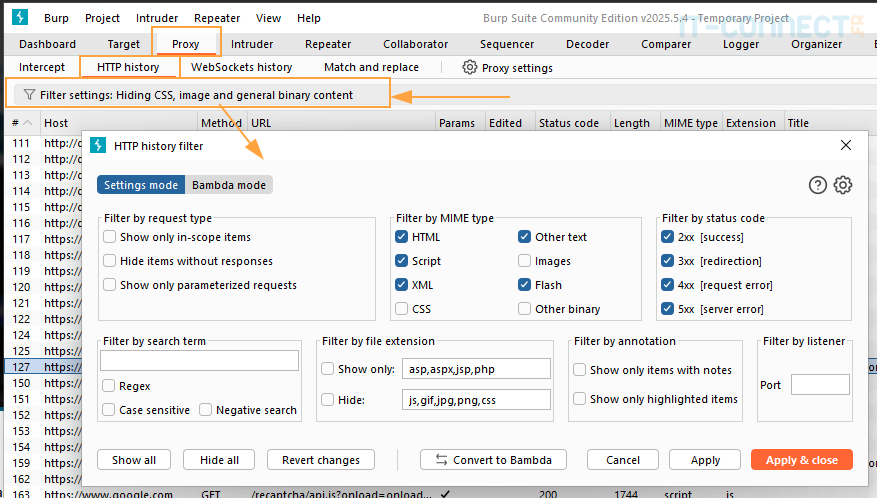Viewport: 877px width, 498px height.
Task: Uncheck the 4xx request error filter
Action: coord(667,285)
